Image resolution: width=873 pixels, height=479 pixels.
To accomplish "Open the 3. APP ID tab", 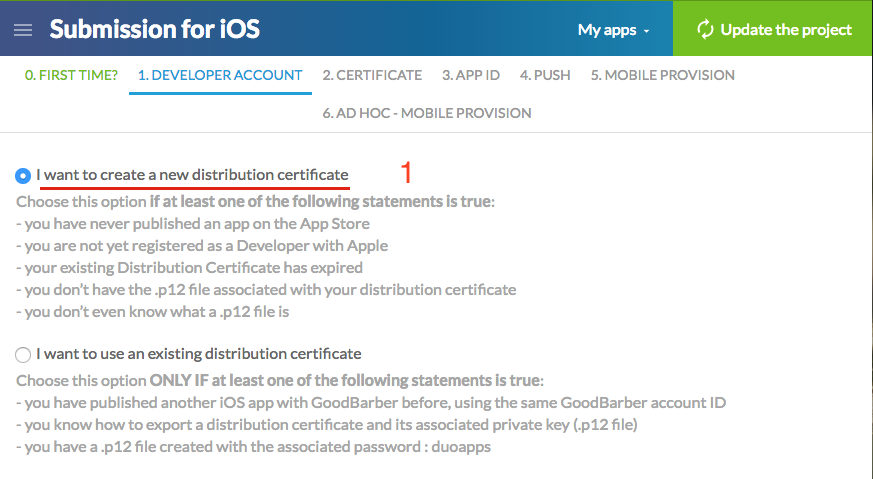I will pyautogui.click(x=471, y=75).
